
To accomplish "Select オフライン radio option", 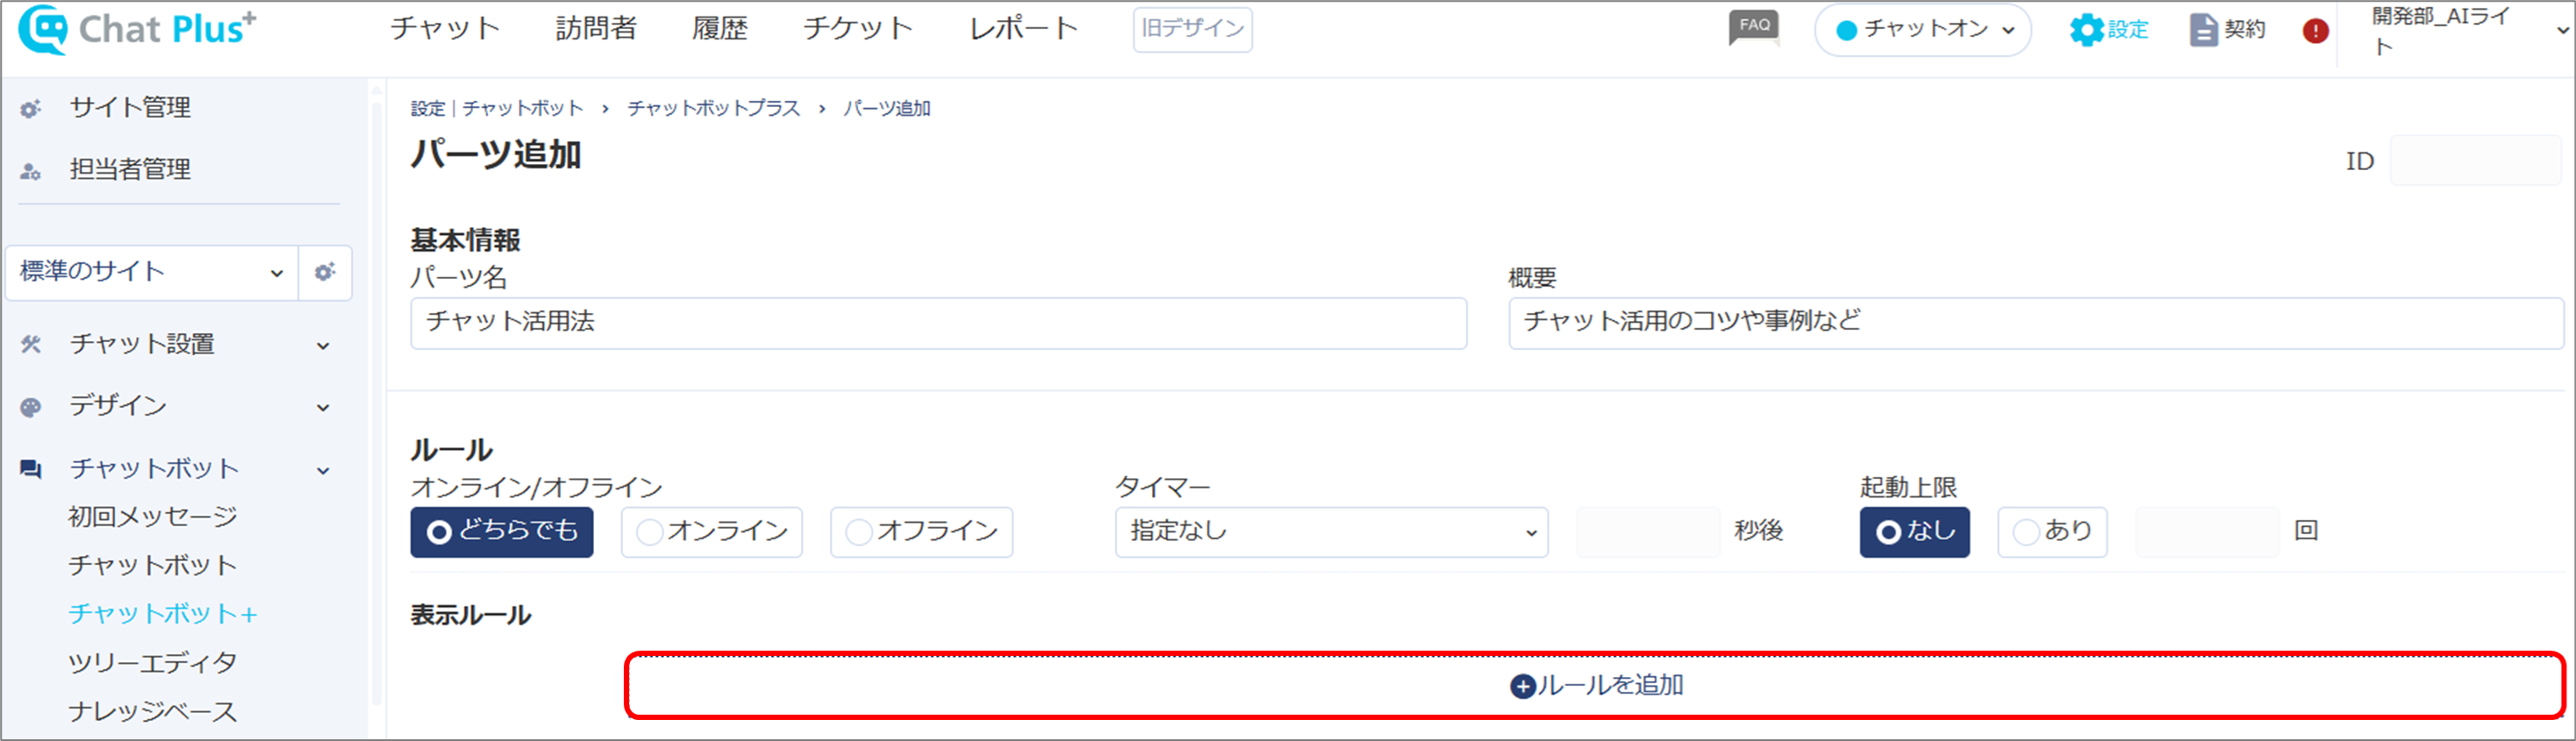I will pos(922,531).
